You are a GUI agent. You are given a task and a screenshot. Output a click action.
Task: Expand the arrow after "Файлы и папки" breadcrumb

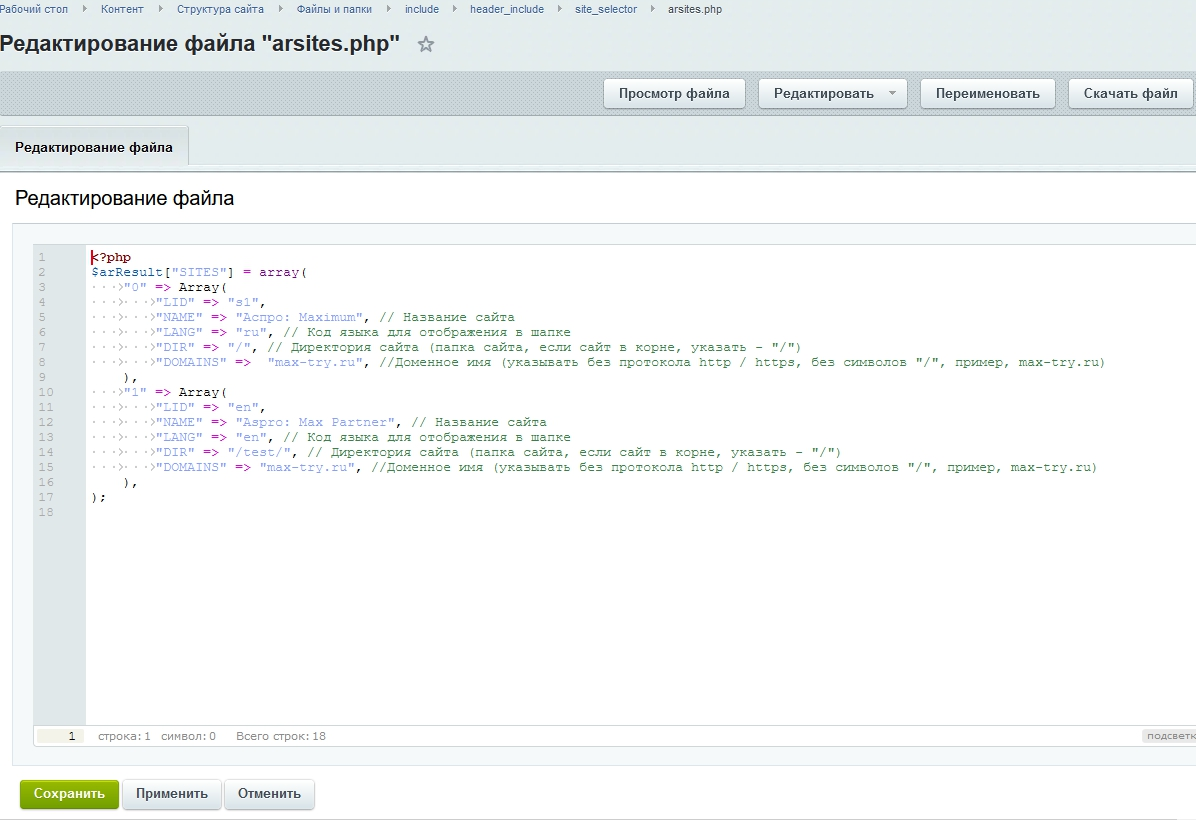point(388,9)
